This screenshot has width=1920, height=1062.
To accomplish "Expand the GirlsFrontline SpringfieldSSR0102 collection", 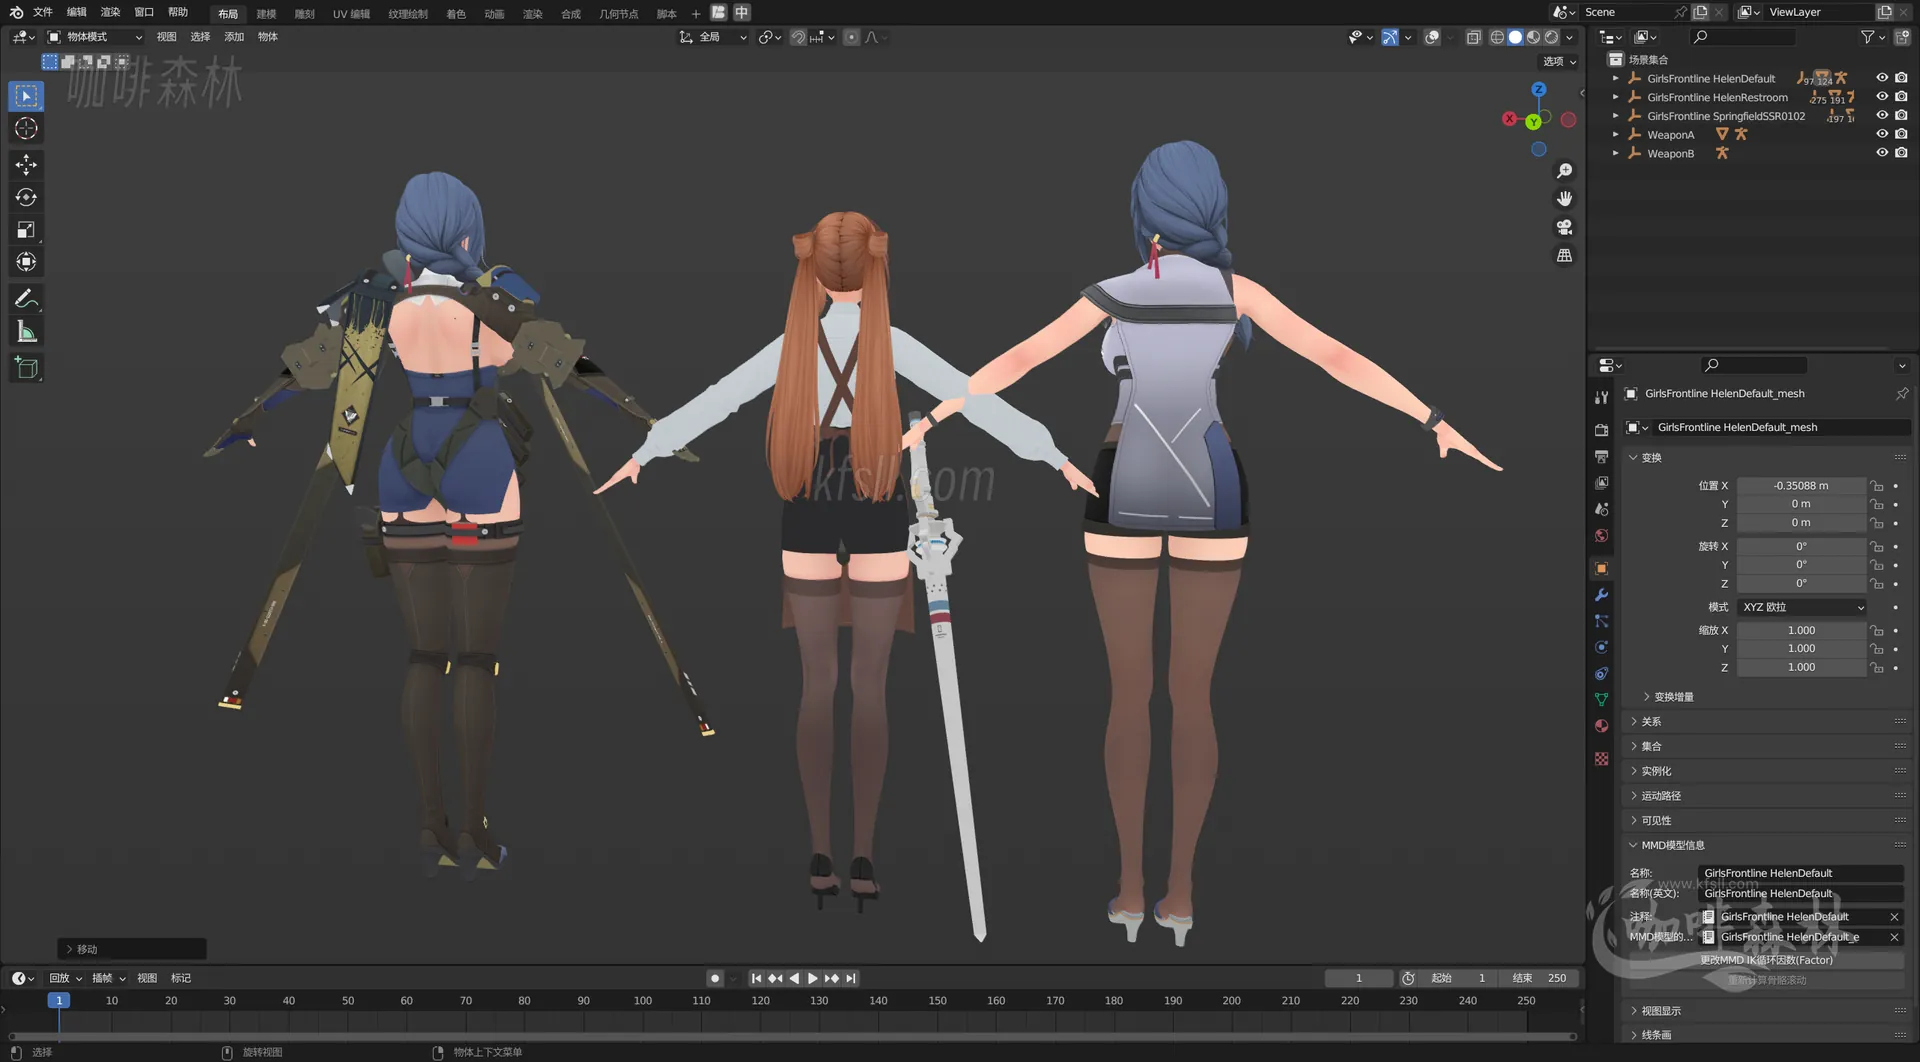I will (x=1616, y=115).
